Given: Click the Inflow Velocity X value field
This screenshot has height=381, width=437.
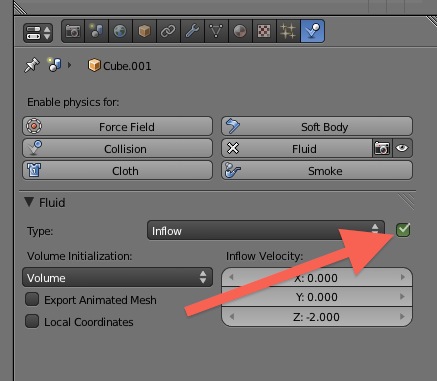Looking at the screenshot, I should click(x=317, y=277).
